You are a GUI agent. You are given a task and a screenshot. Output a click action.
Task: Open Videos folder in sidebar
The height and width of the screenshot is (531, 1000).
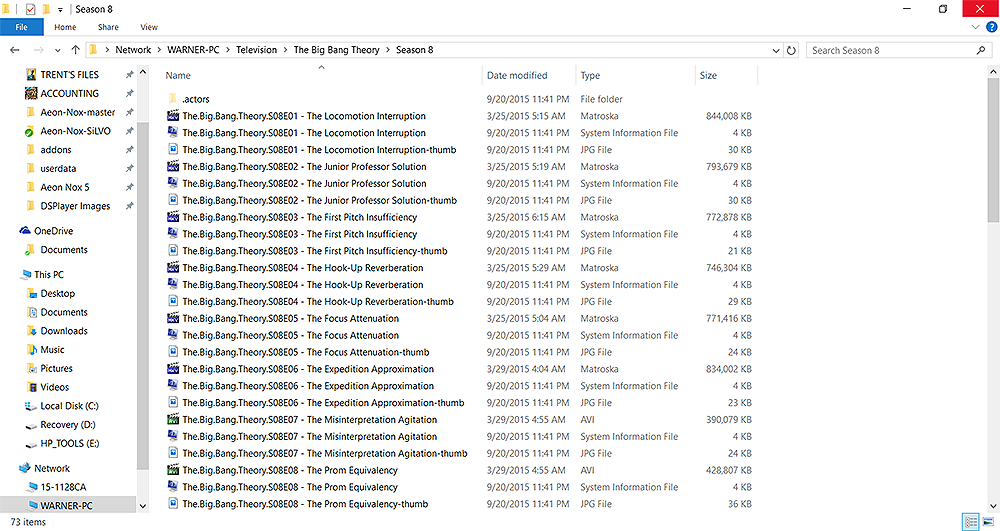coord(54,387)
